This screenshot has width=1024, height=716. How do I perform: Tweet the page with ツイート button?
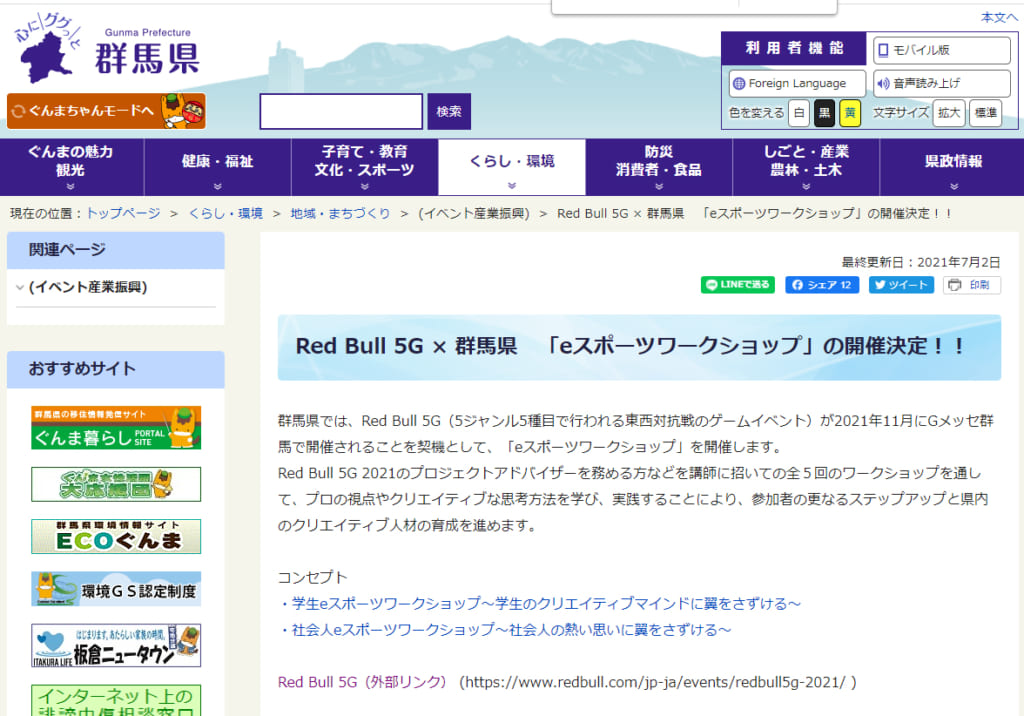[x=901, y=285]
